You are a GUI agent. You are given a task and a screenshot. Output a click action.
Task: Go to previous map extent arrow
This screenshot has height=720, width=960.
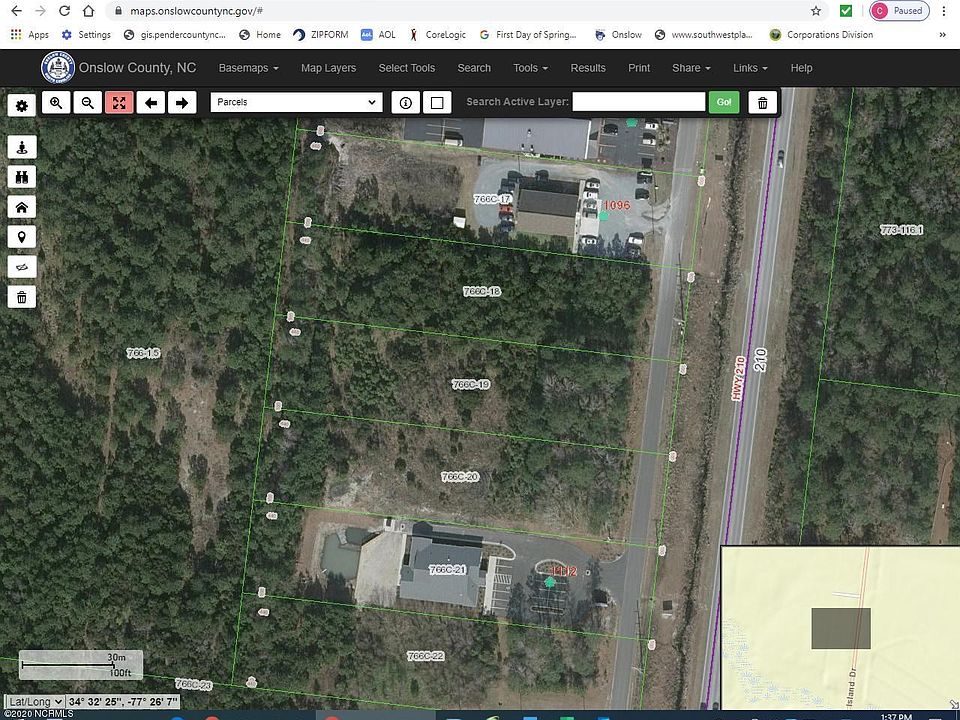(151, 103)
